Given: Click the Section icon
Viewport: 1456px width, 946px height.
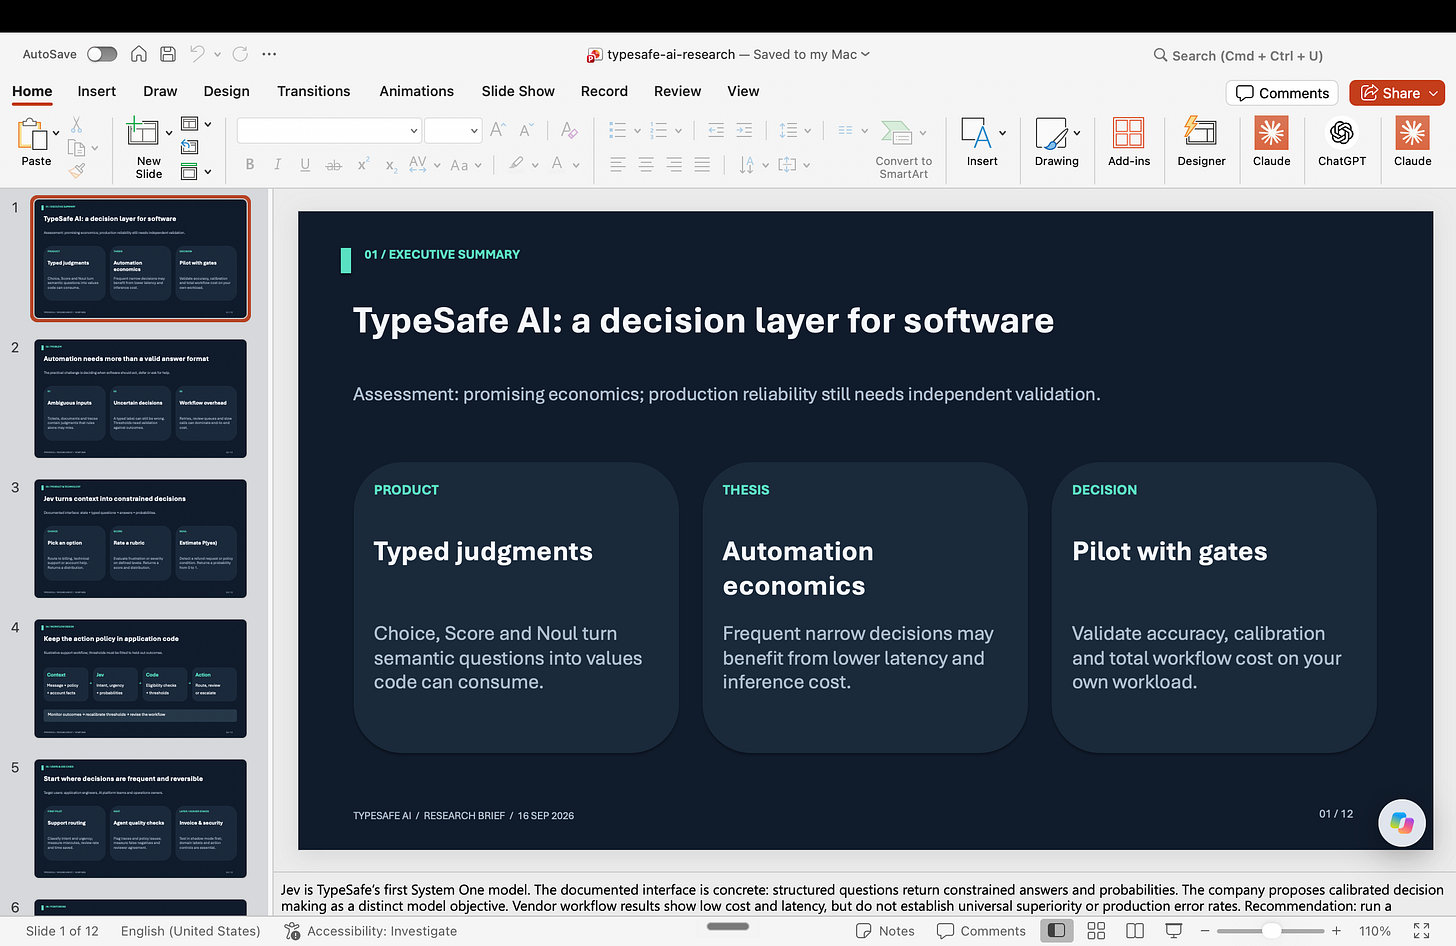Looking at the screenshot, I should [x=189, y=172].
